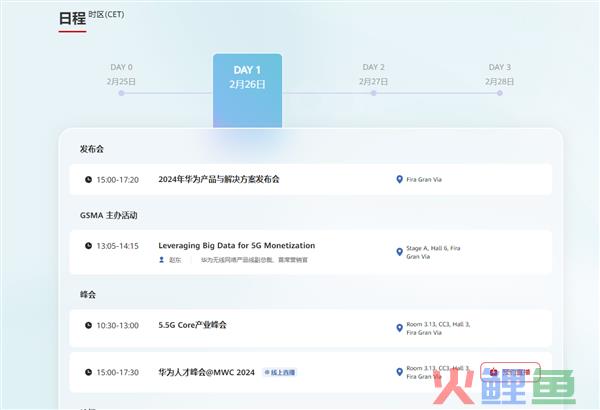
Task: Switch to the DAY 2 2月27日 tab
Action: pyautogui.click(x=373, y=74)
